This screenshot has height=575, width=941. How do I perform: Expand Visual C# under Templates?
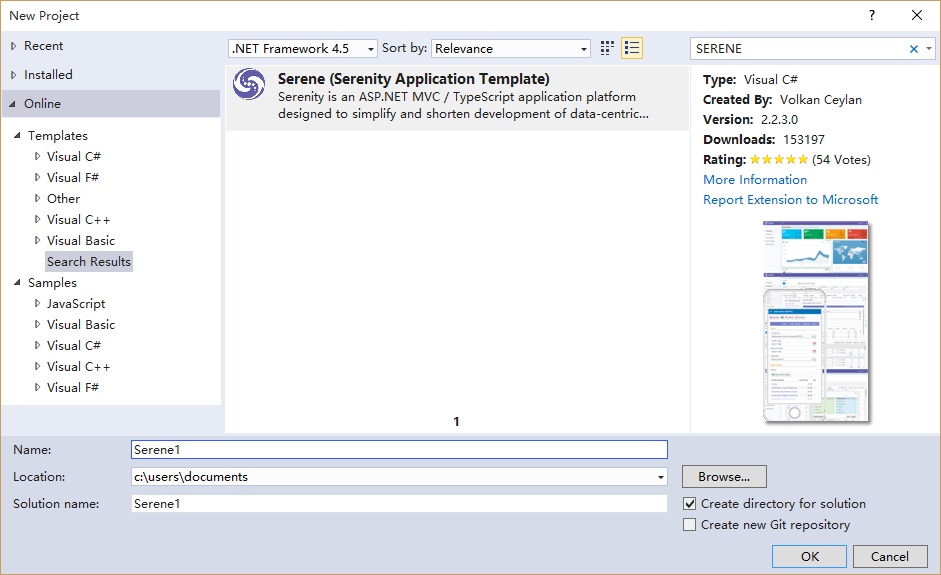[x=38, y=156]
